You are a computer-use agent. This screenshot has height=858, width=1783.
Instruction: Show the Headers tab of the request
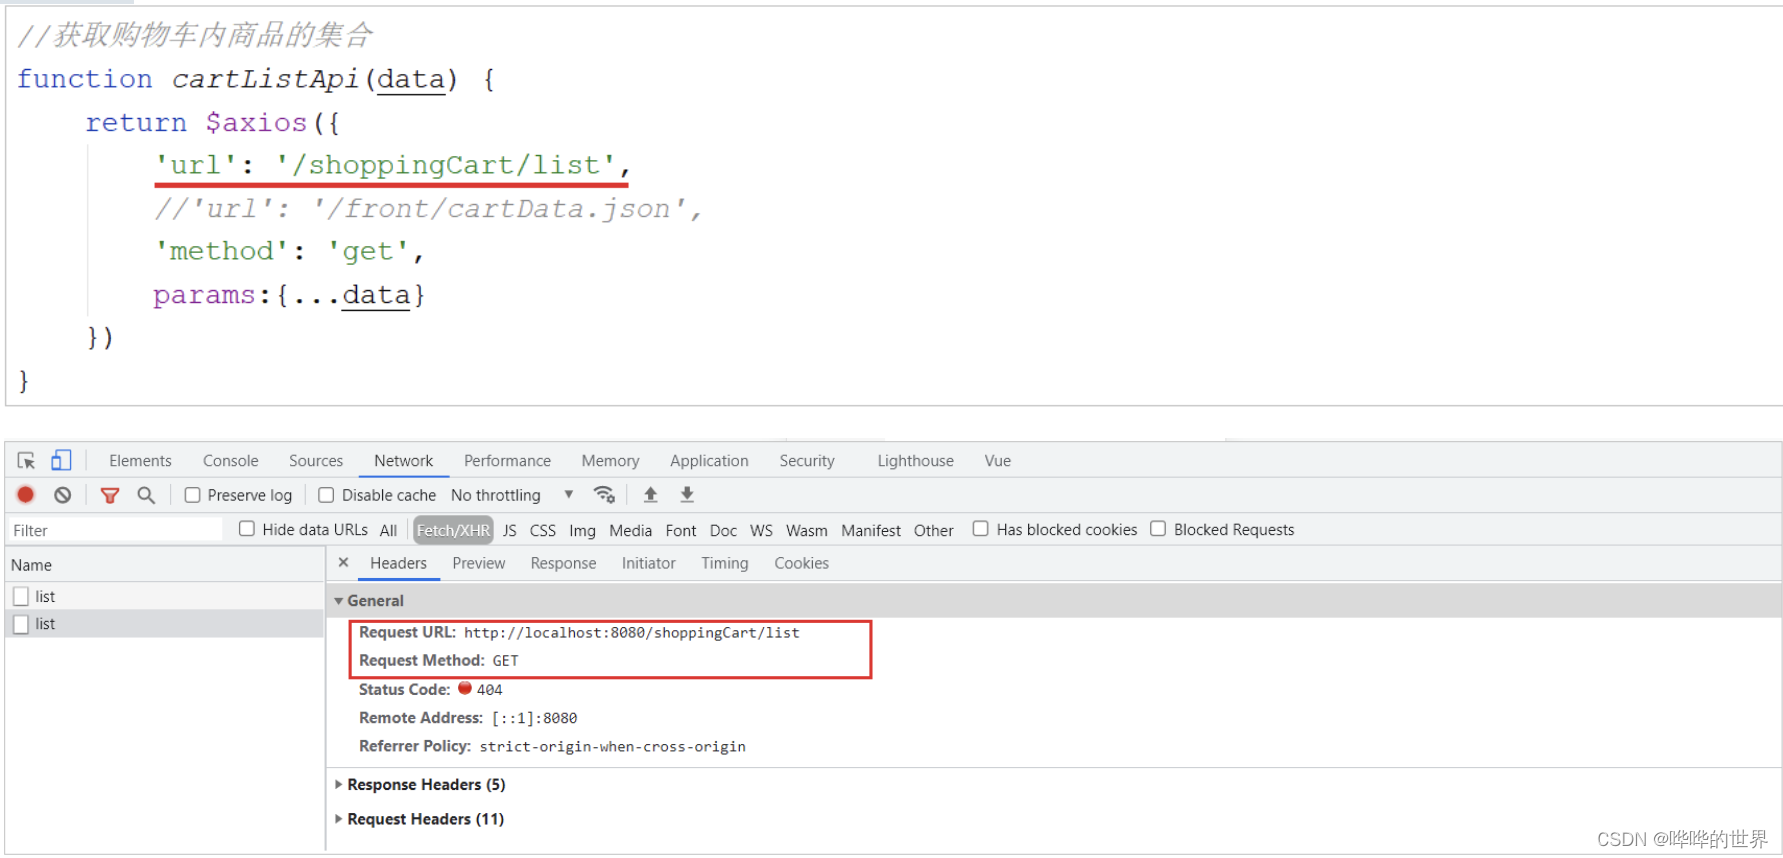coord(398,563)
